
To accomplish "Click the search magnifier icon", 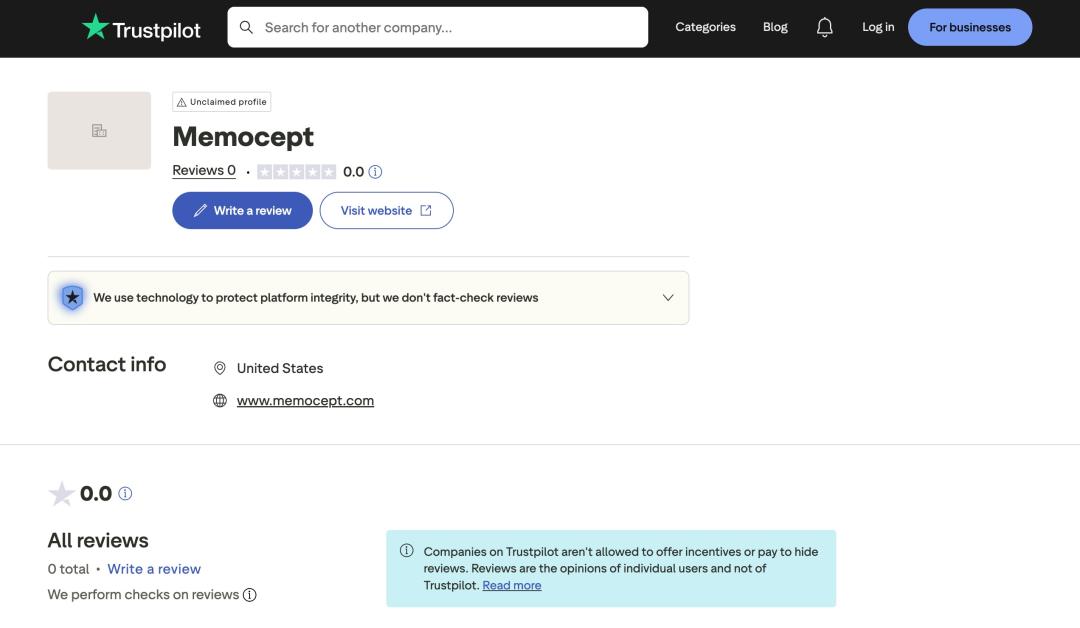I will click(x=246, y=27).
